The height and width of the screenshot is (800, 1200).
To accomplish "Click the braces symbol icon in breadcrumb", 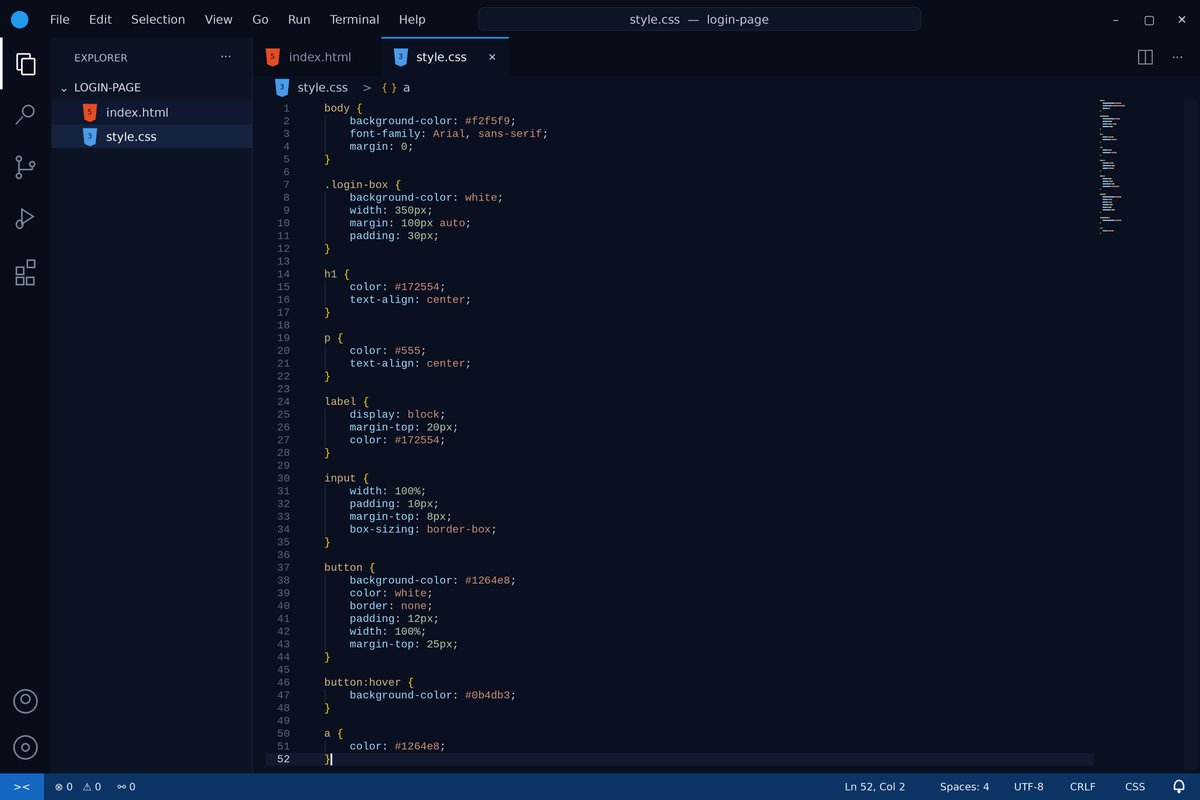I will coord(389,88).
